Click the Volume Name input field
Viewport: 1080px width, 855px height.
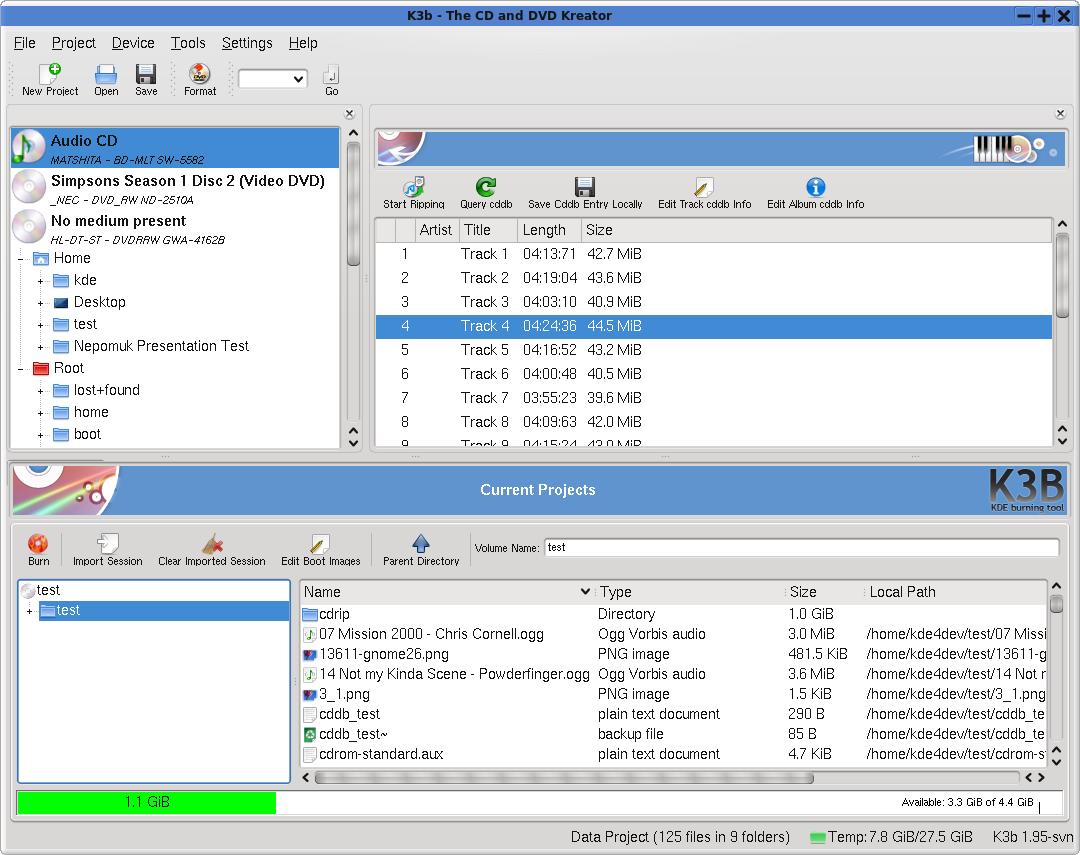[801, 548]
